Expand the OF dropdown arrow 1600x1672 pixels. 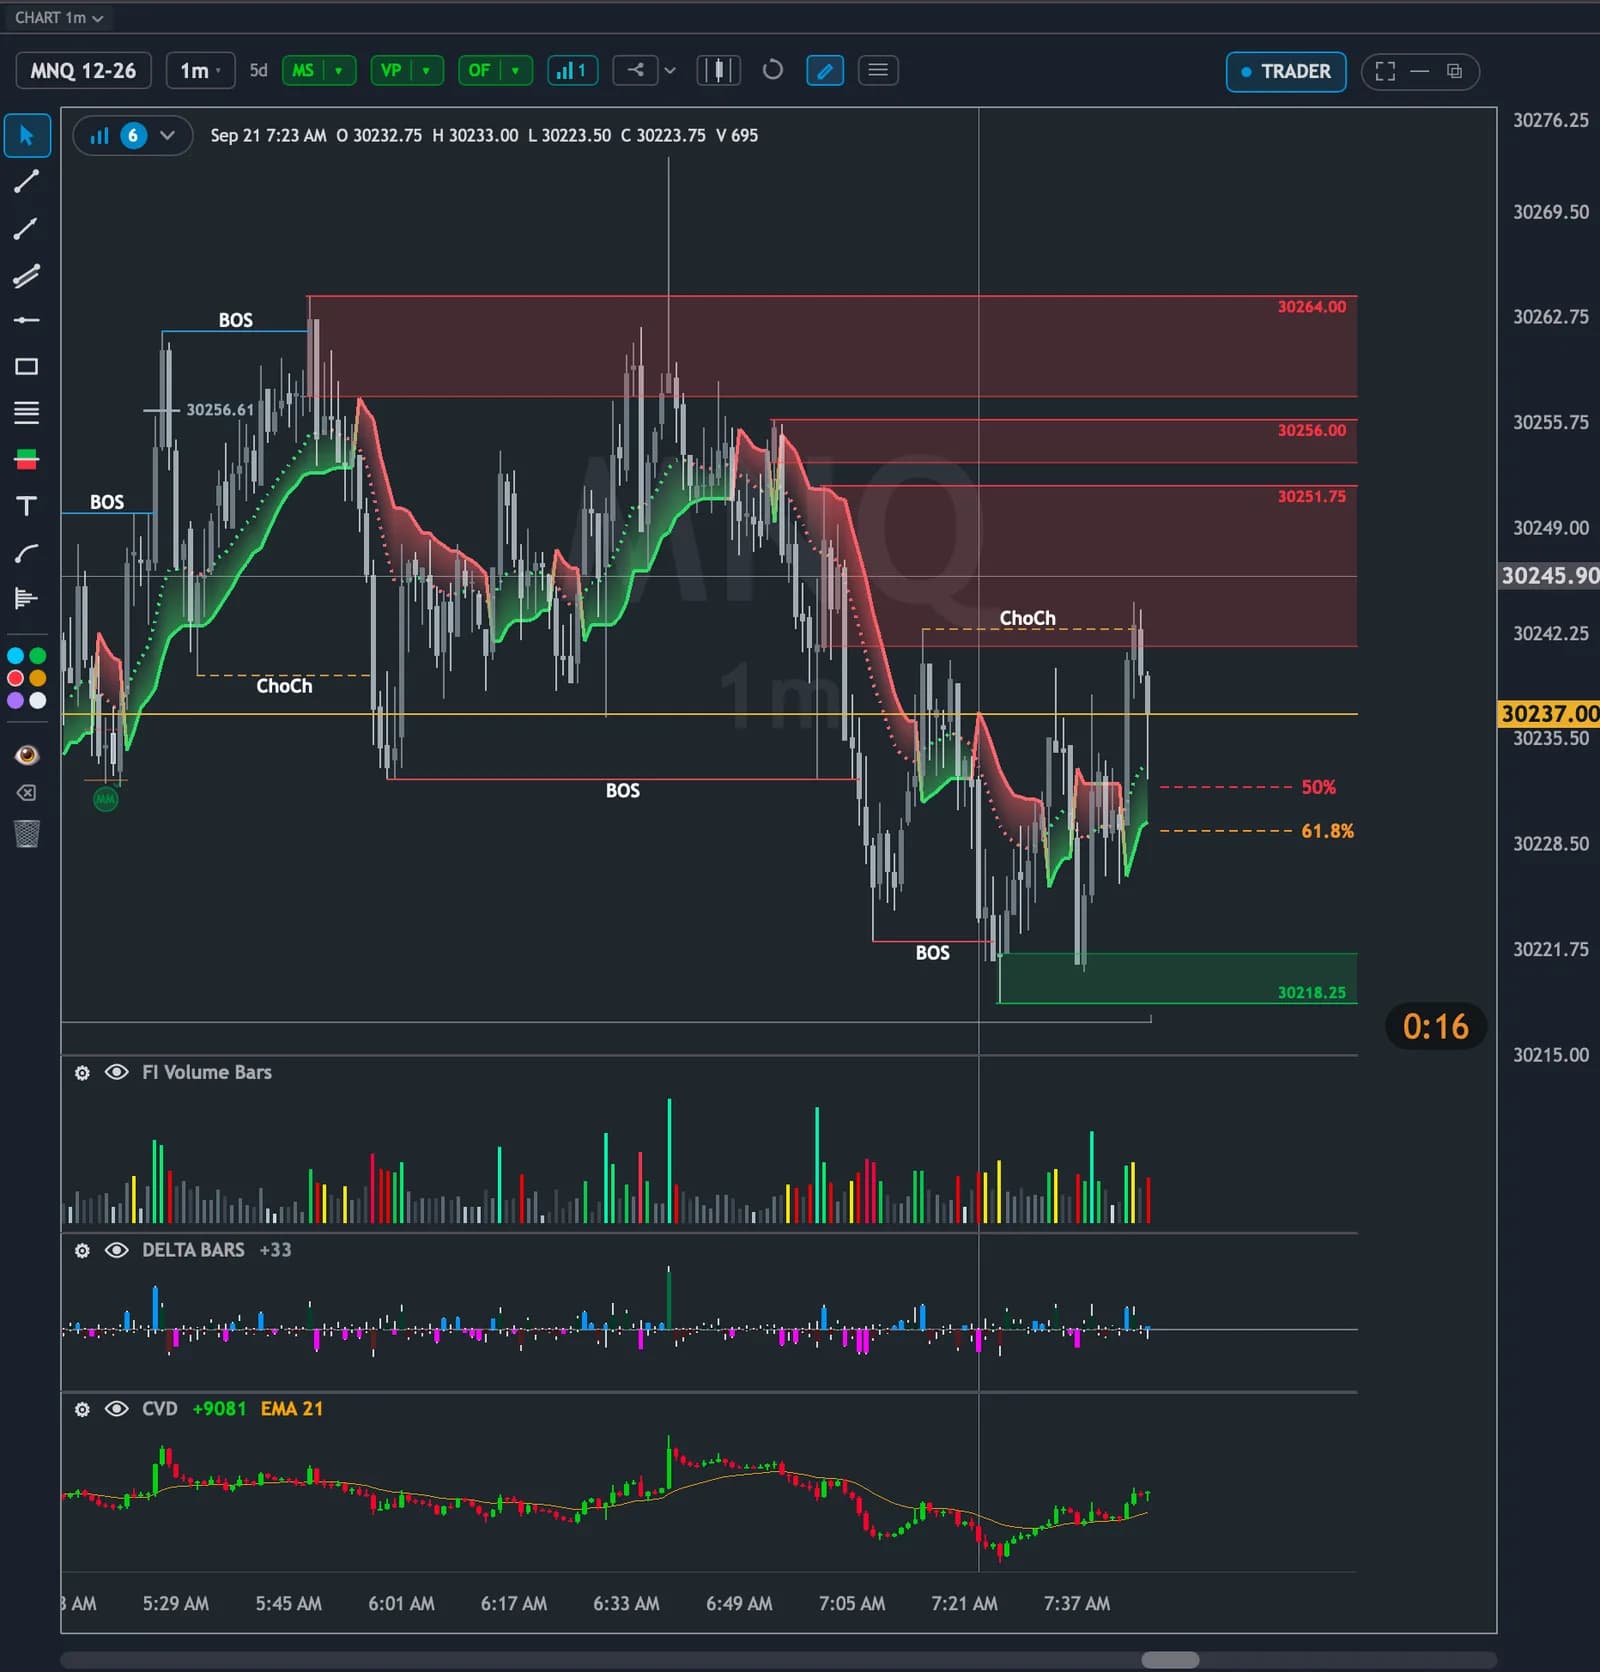(x=515, y=70)
